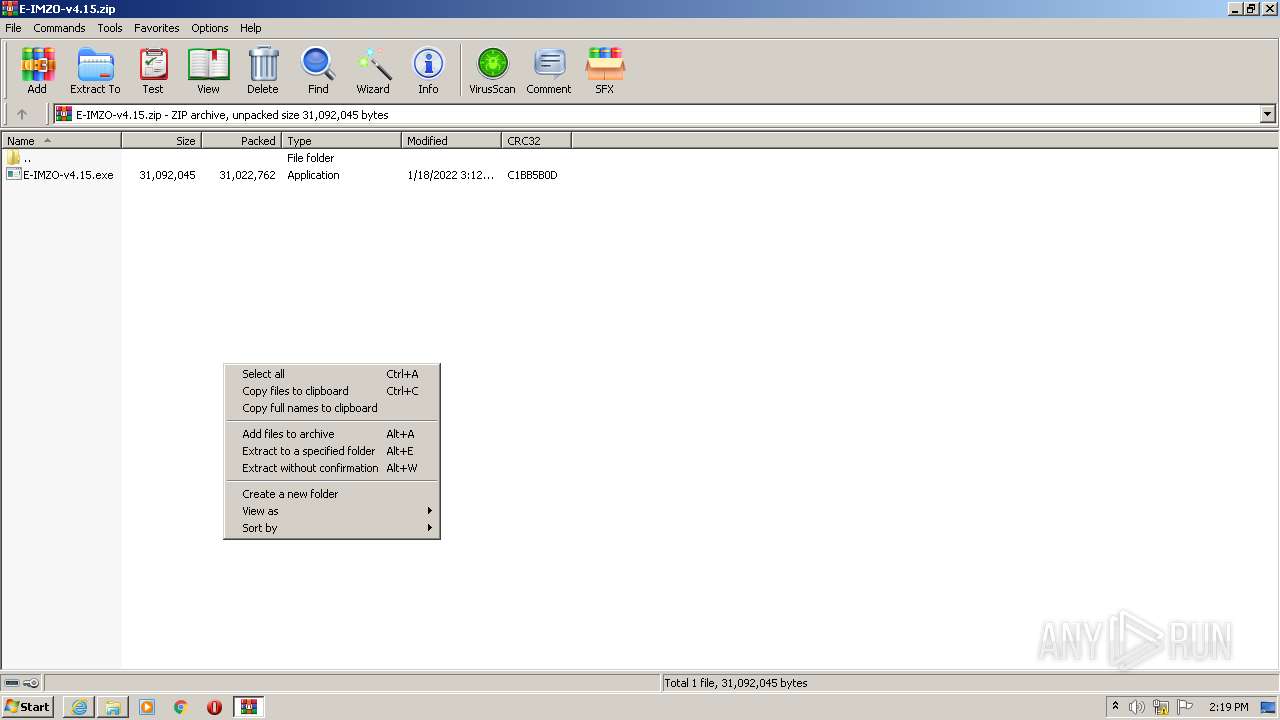Open the Extract To tool
Screen dimensions: 1280x720
95,71
